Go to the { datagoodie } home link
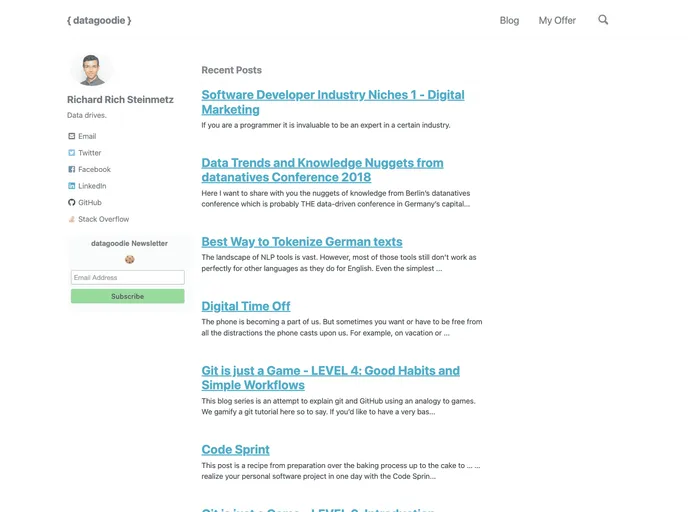The width and height of the screenshot is (688, 512). click(x=99, y=20)
